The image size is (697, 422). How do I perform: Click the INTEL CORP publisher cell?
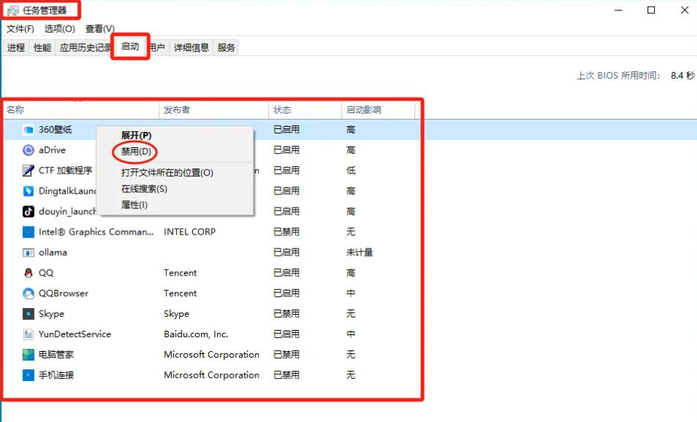190,232
